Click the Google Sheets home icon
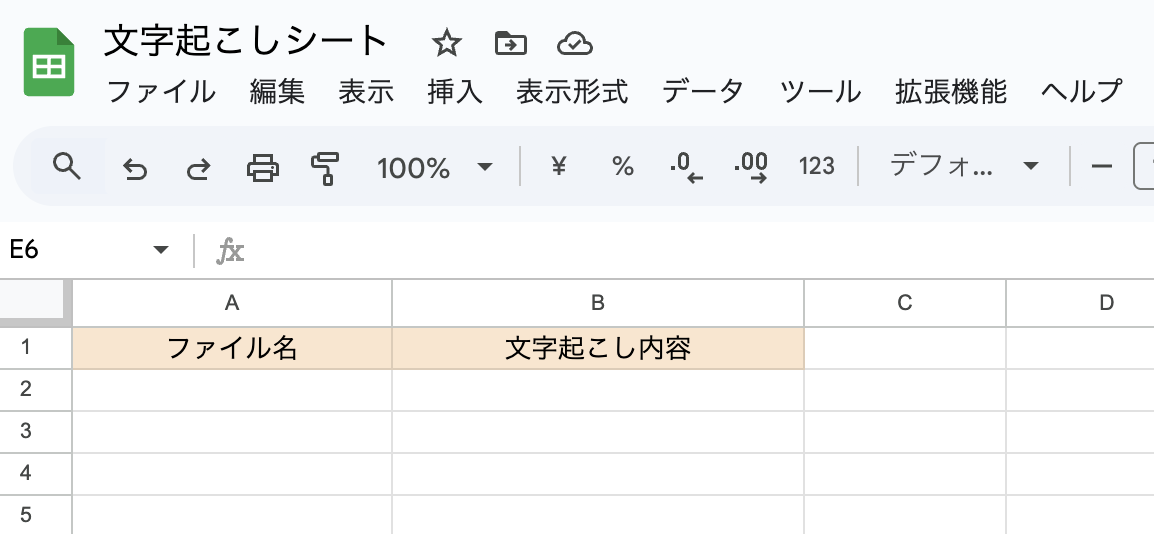Image resolution: width=1154 pixels, height=534 pixels. pyautogui.click(x=49, y=62)
